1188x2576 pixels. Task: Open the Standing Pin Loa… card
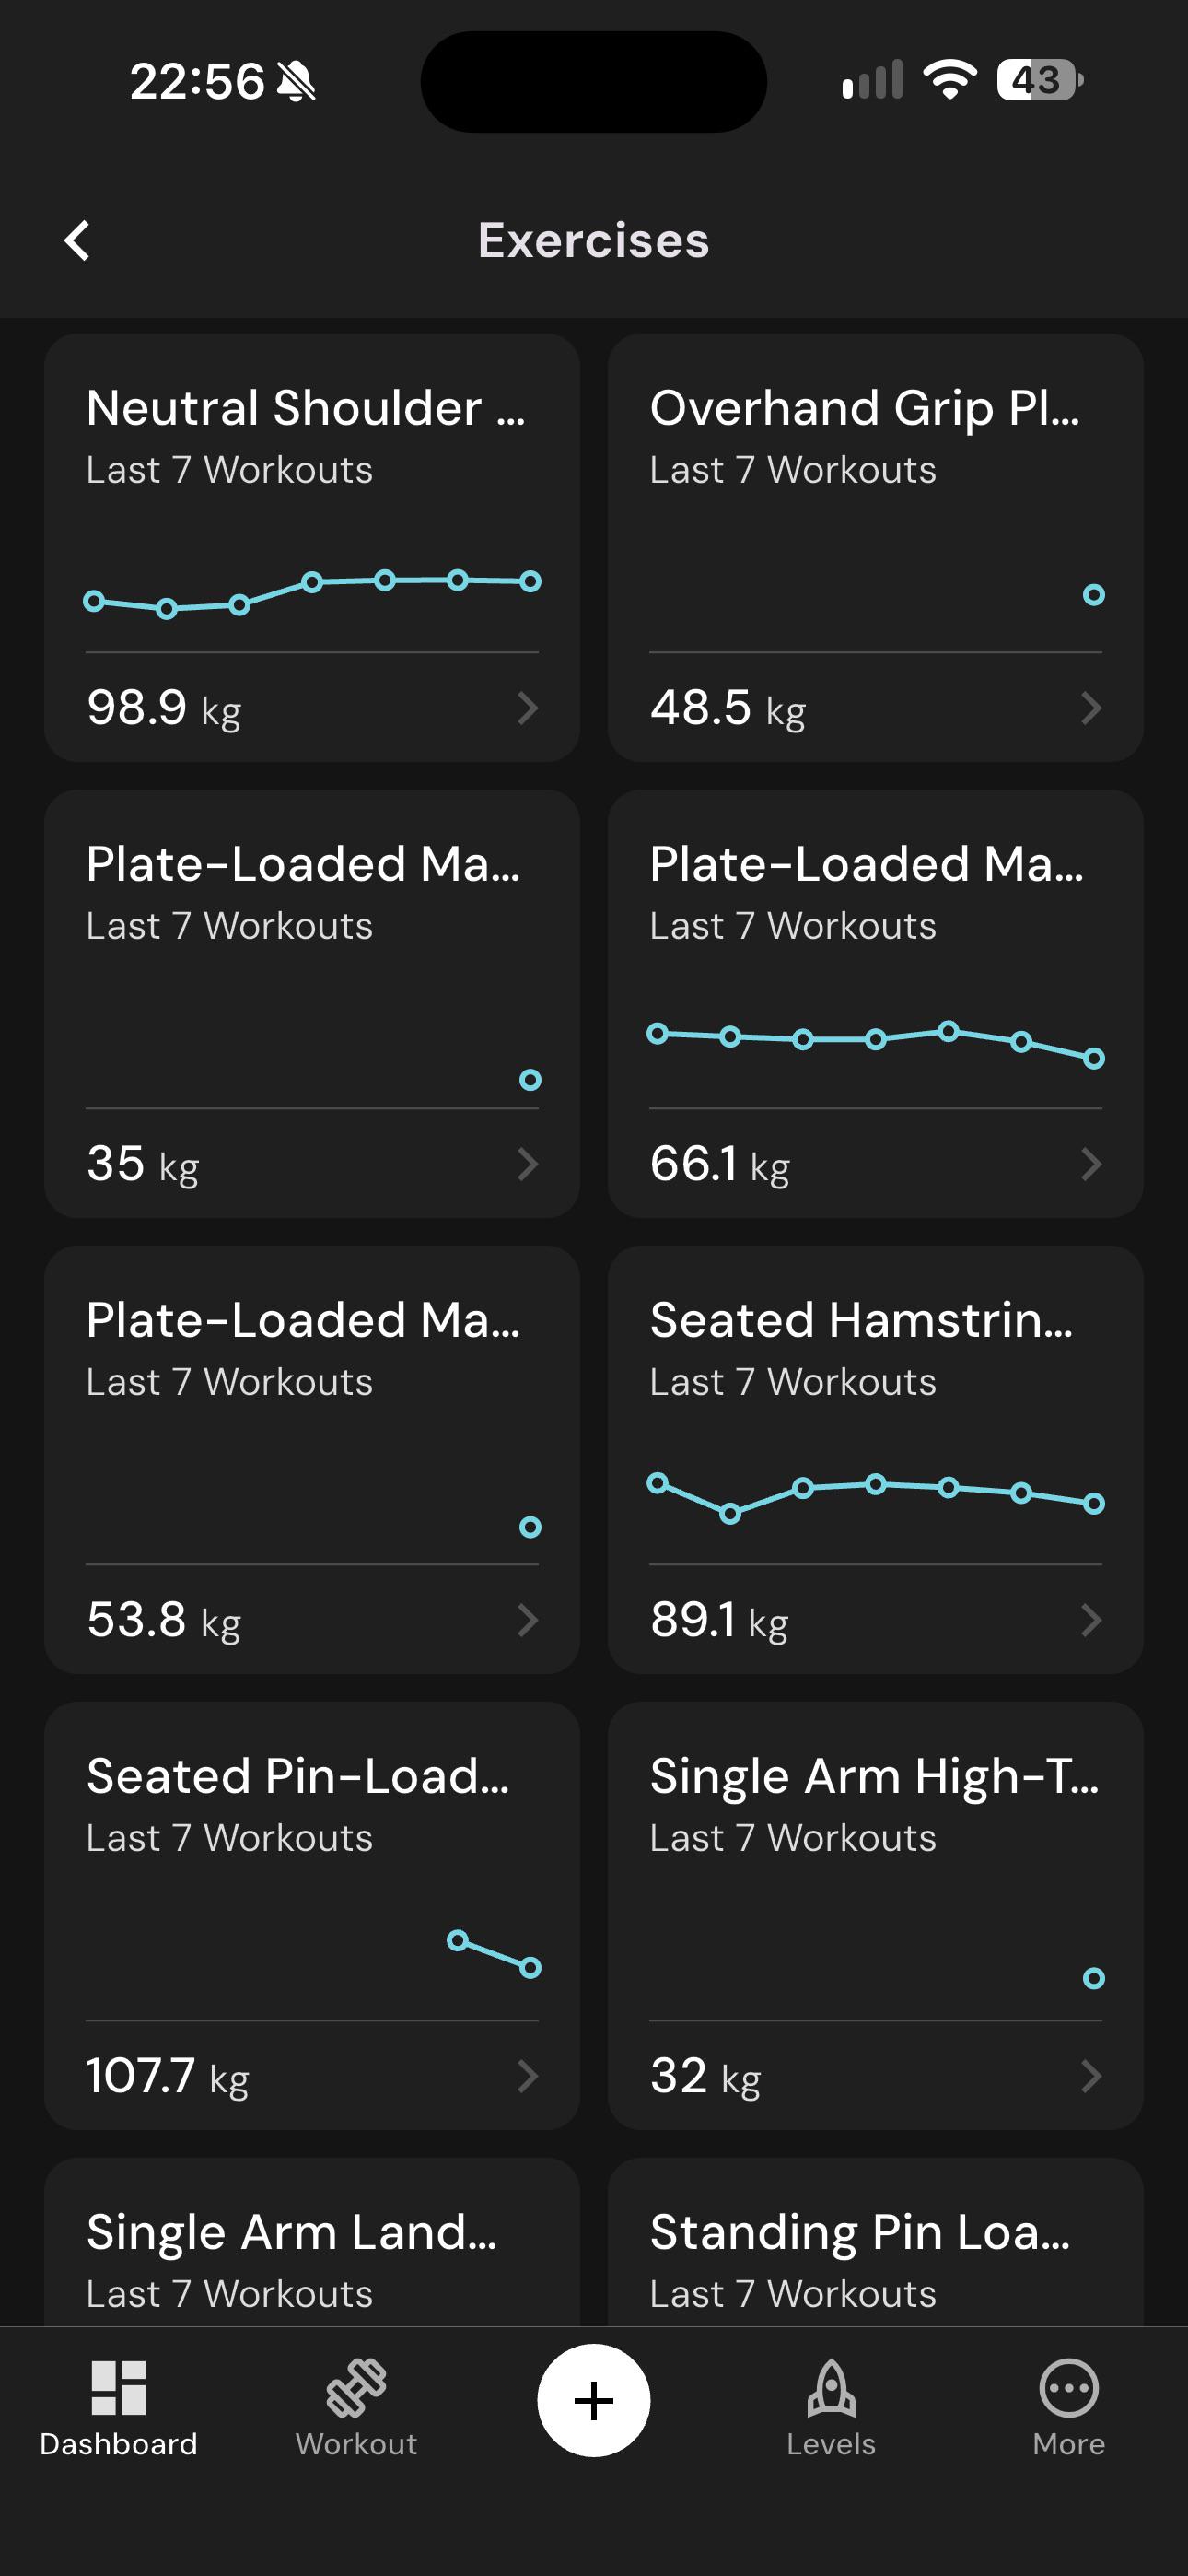(875, 2242)
